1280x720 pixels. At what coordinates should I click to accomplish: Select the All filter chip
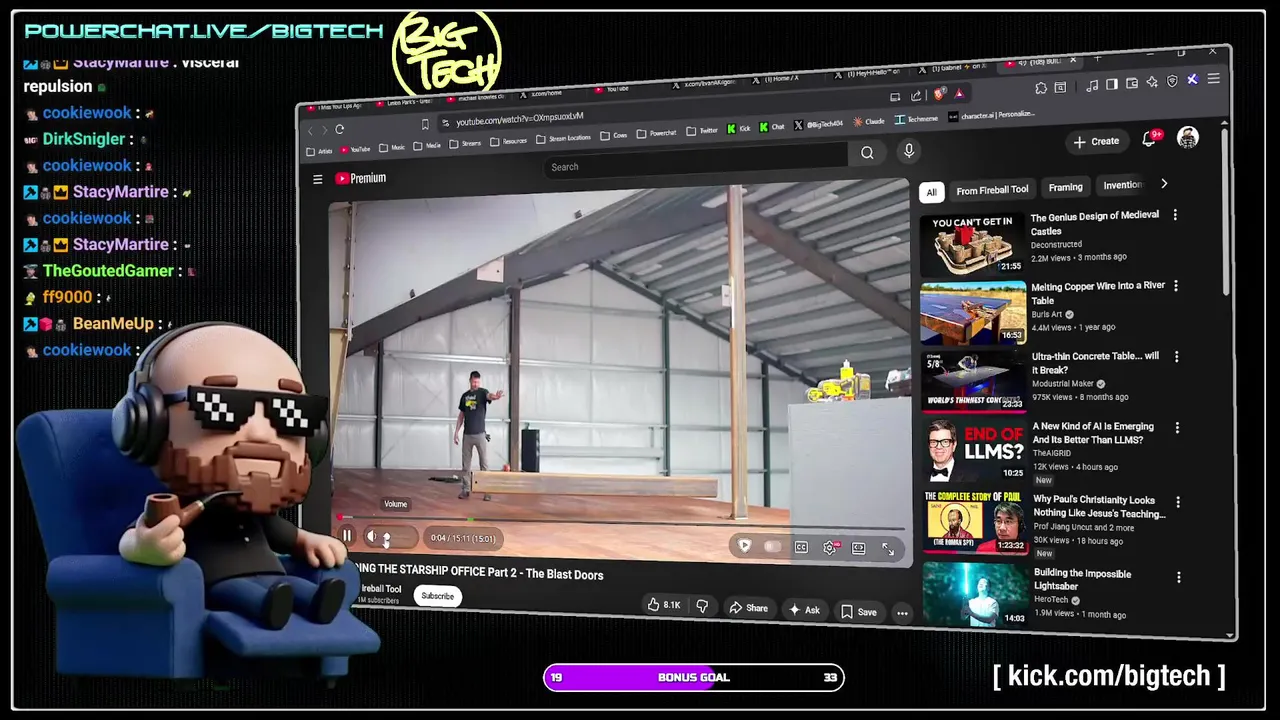pos(931,192)
